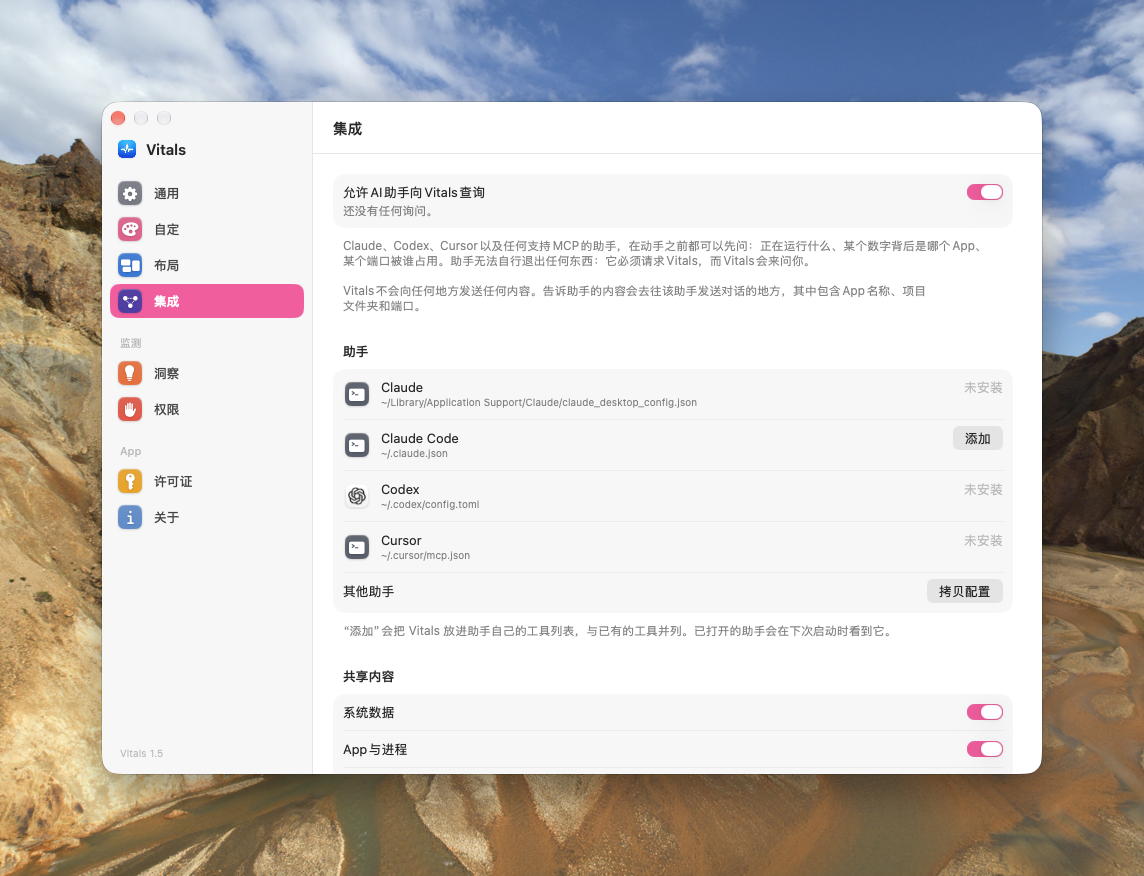This screenshot has height=876, width=1144.
Task: Click the layout icon beside 布局
Action: point(130,265)
